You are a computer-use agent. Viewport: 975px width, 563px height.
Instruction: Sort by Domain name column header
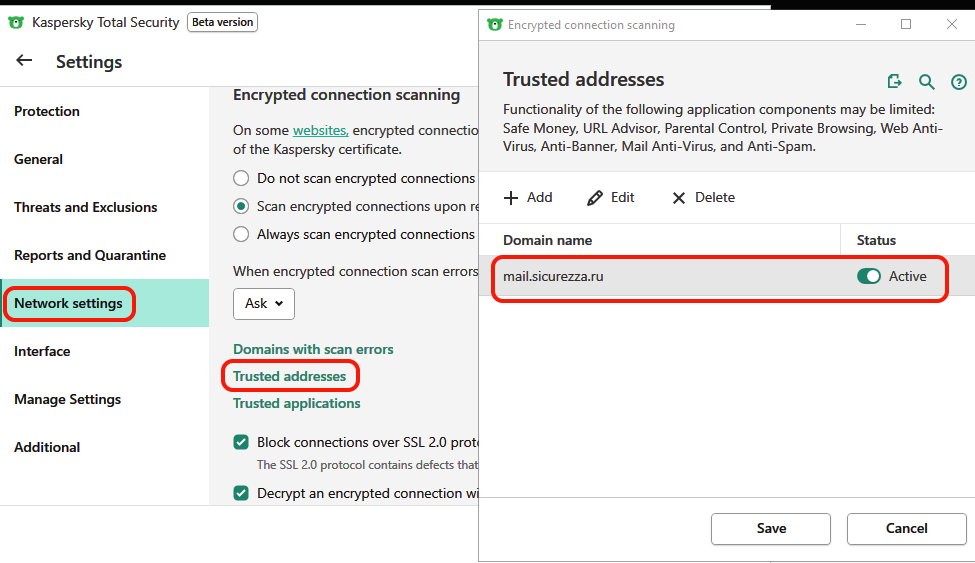[x=547, y=240]
